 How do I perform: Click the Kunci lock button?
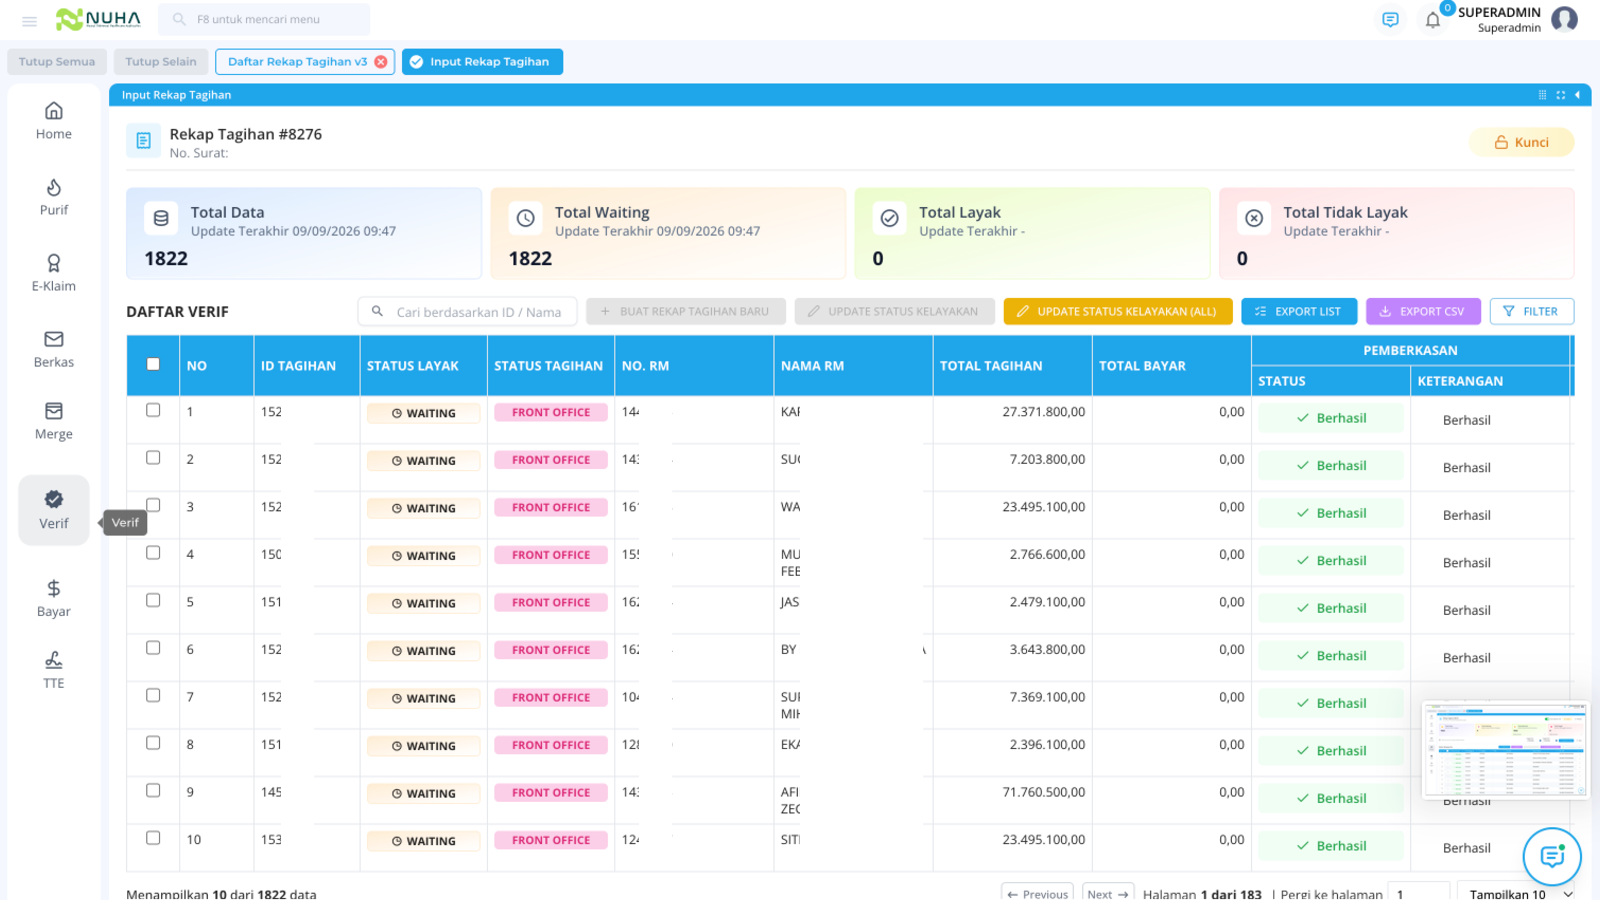tap(1521, 142)
